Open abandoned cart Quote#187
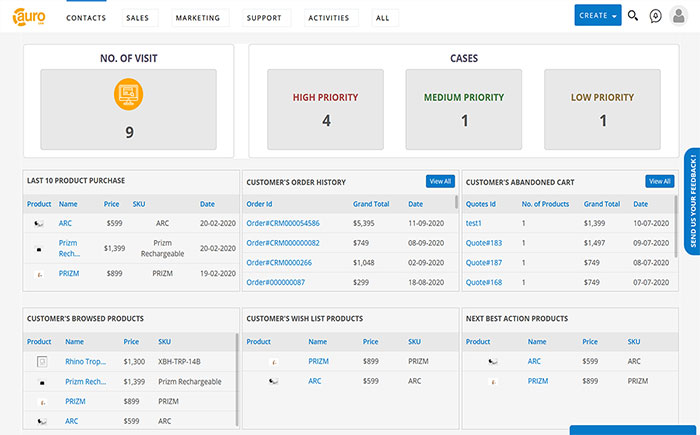Viewport: 700px width, 435px height. tap(484, 263)
